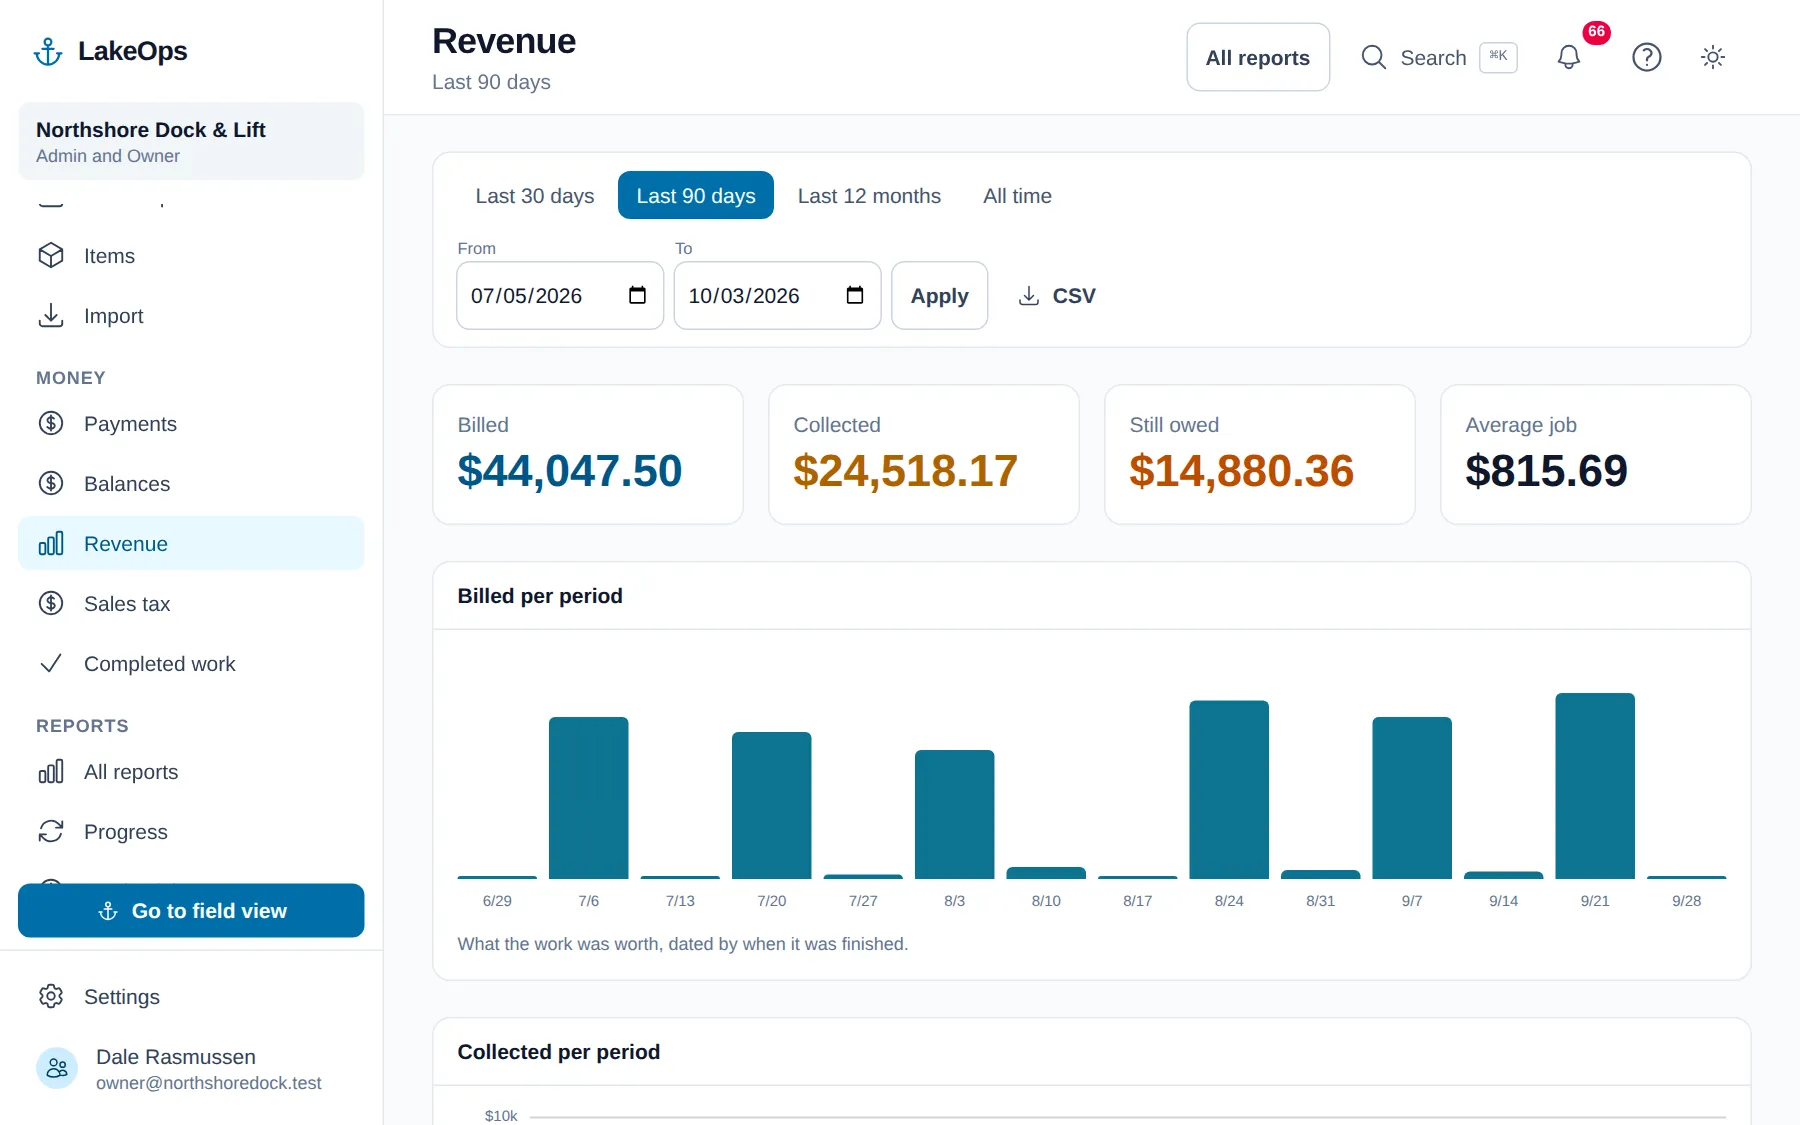The width and height of the screenshot is (1800, 1125).
Task: Open calendar picker in To date field
Action: click(855, 295)
